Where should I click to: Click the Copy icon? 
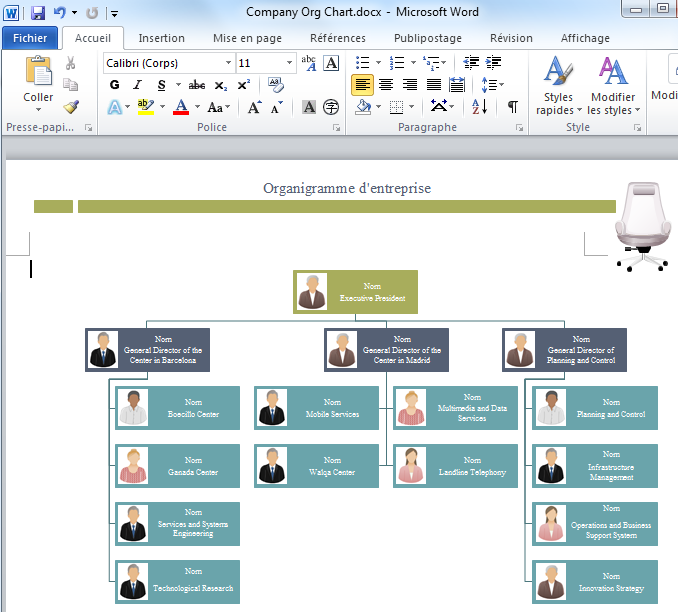tap(70, 84)
